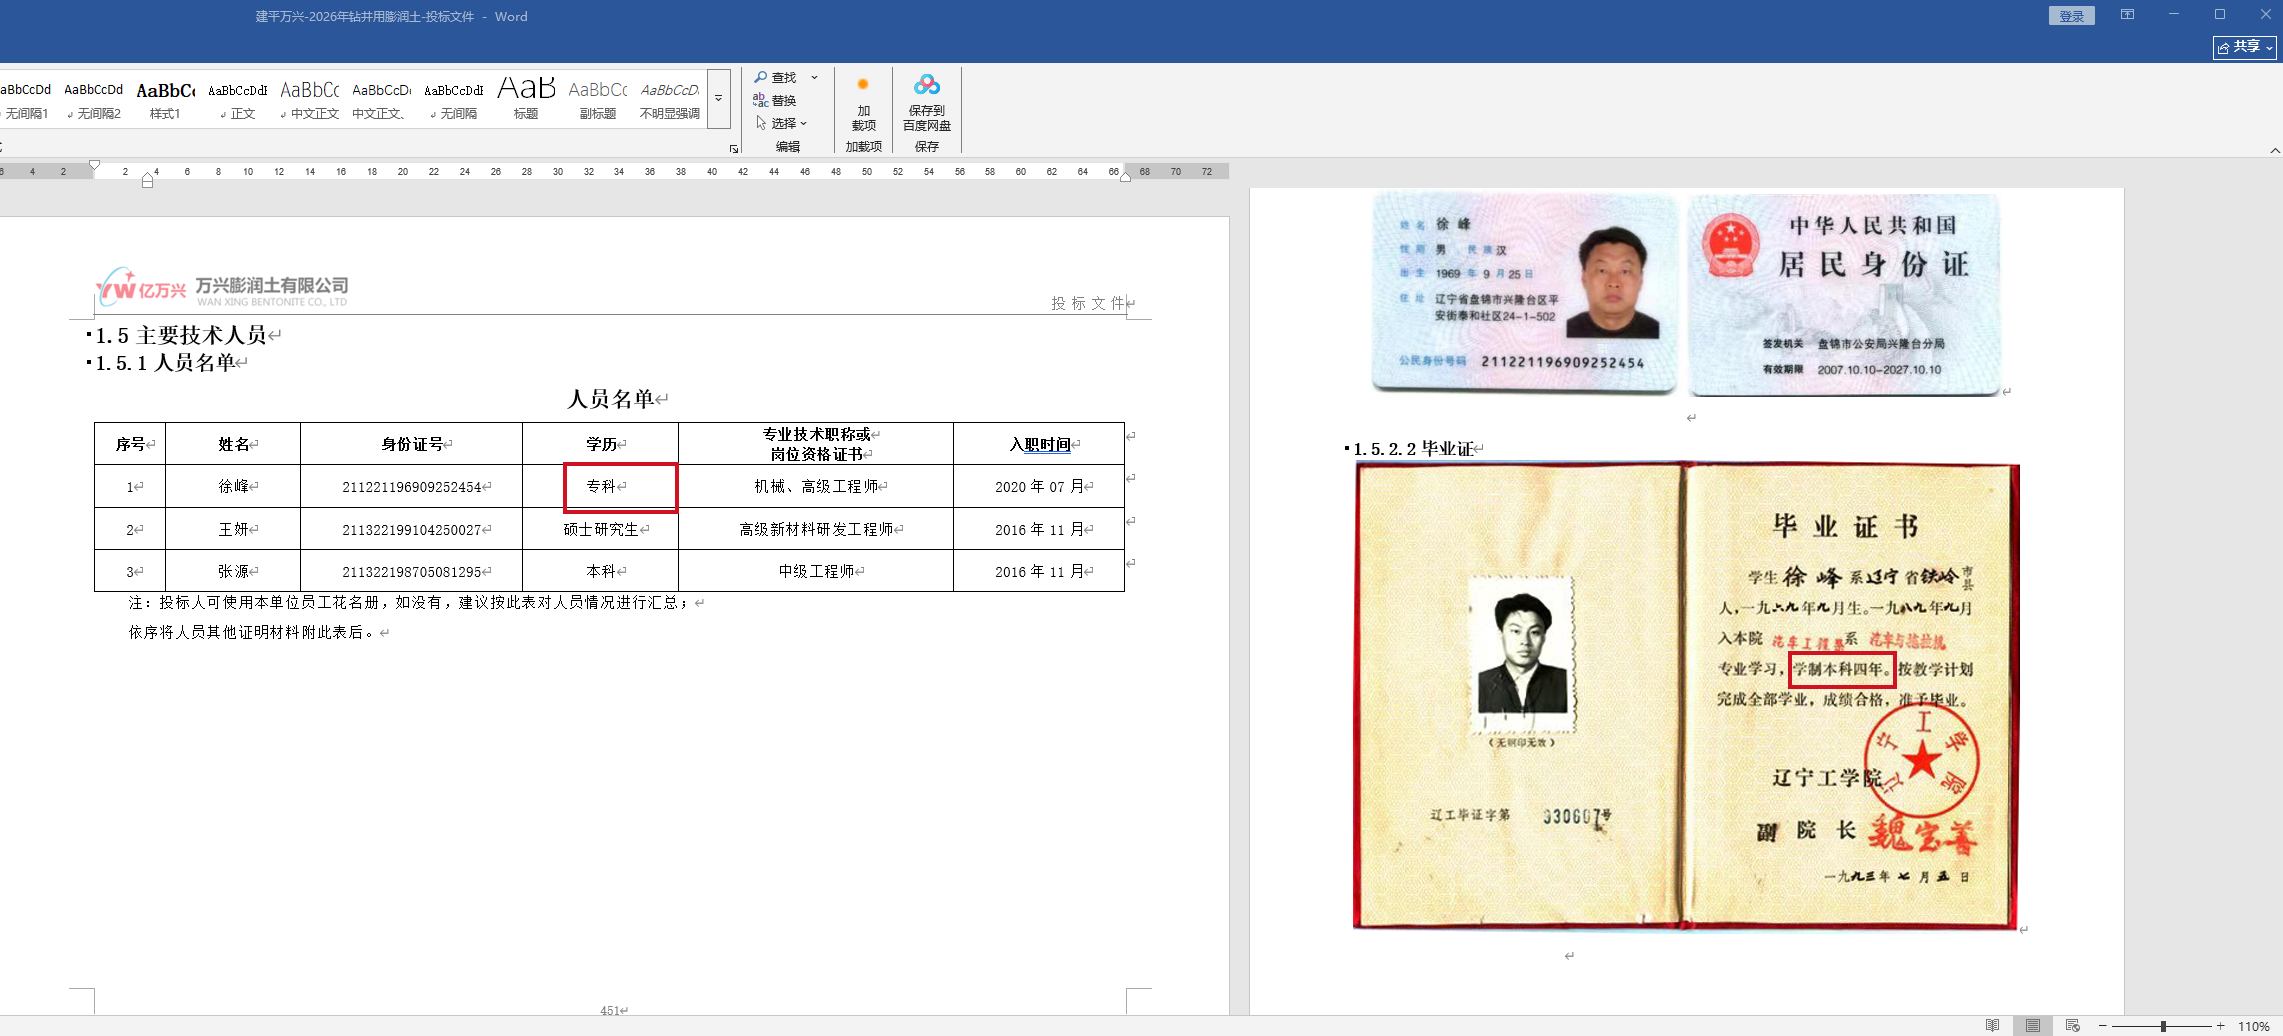The width and height of the screenshot is (2283, 1036).
Task: Collapse the ribbon with the chevron
Action: (2275, 150)
